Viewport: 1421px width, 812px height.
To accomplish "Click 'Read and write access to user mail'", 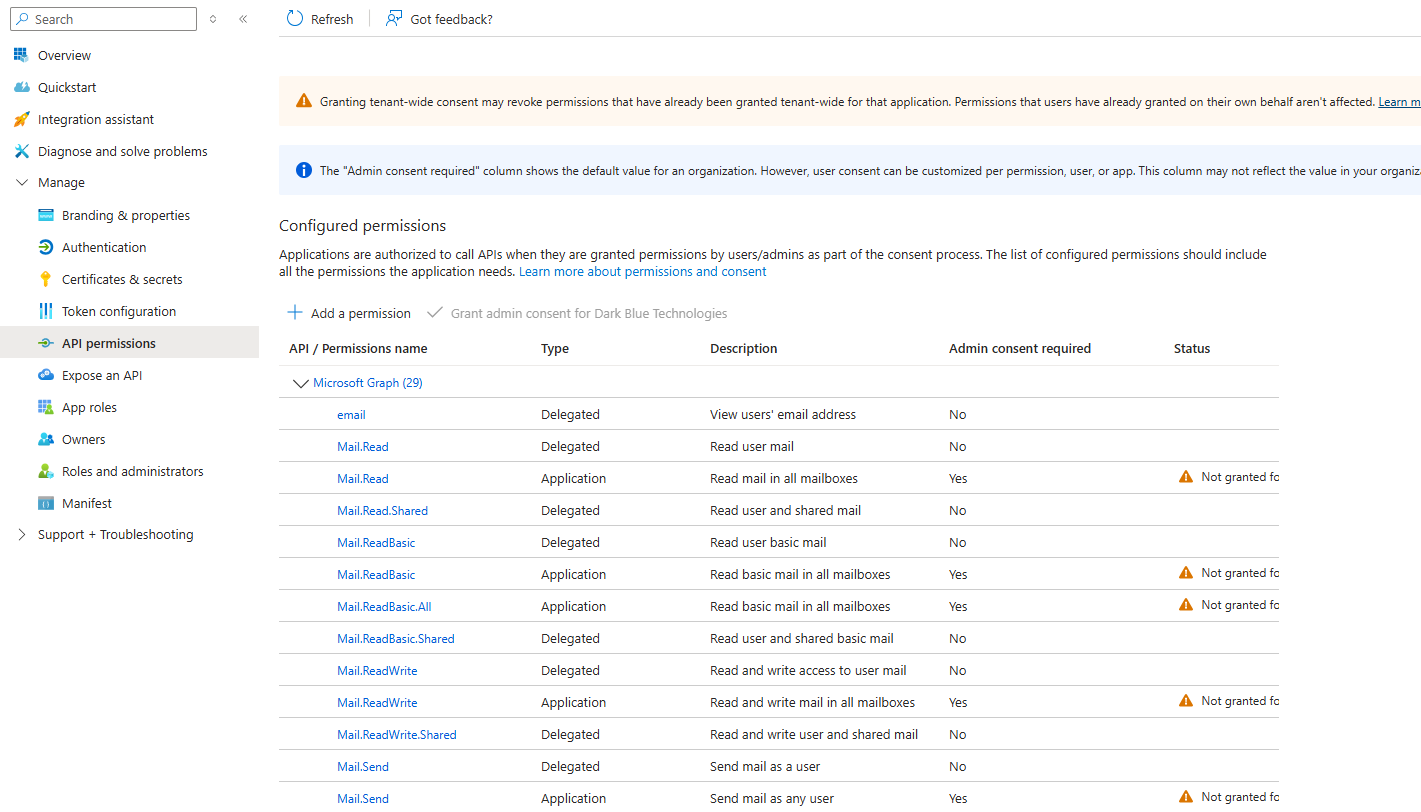I will point(808,670).
